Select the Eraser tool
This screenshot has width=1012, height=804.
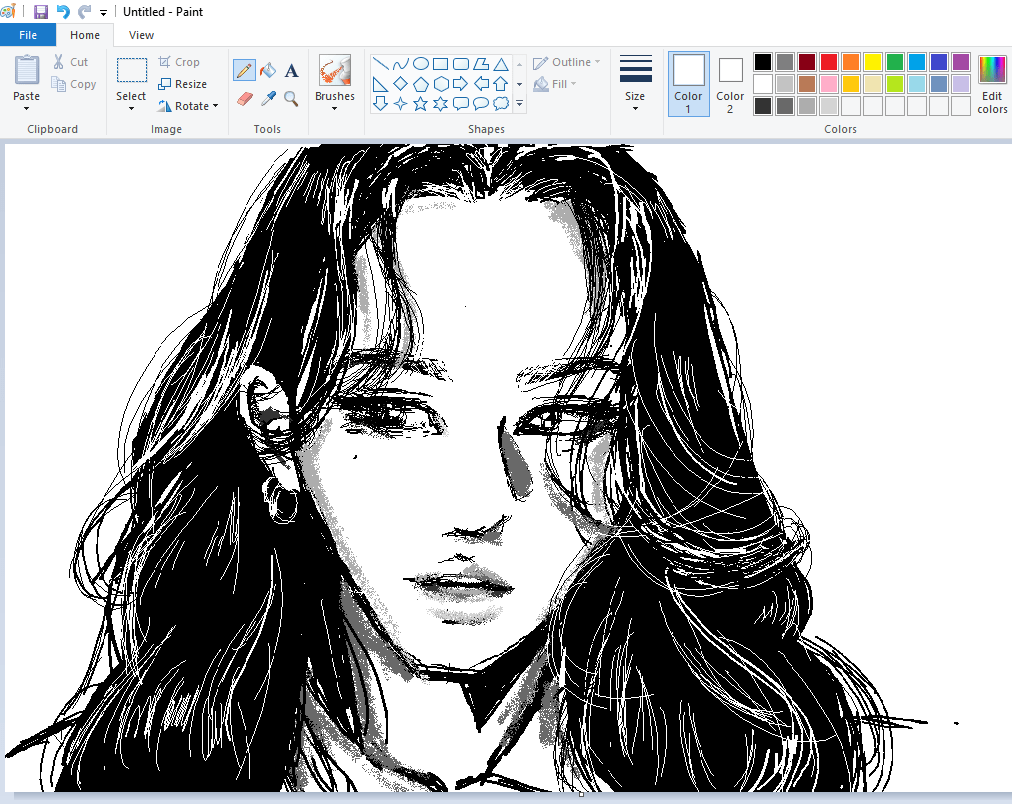point(243,99)
